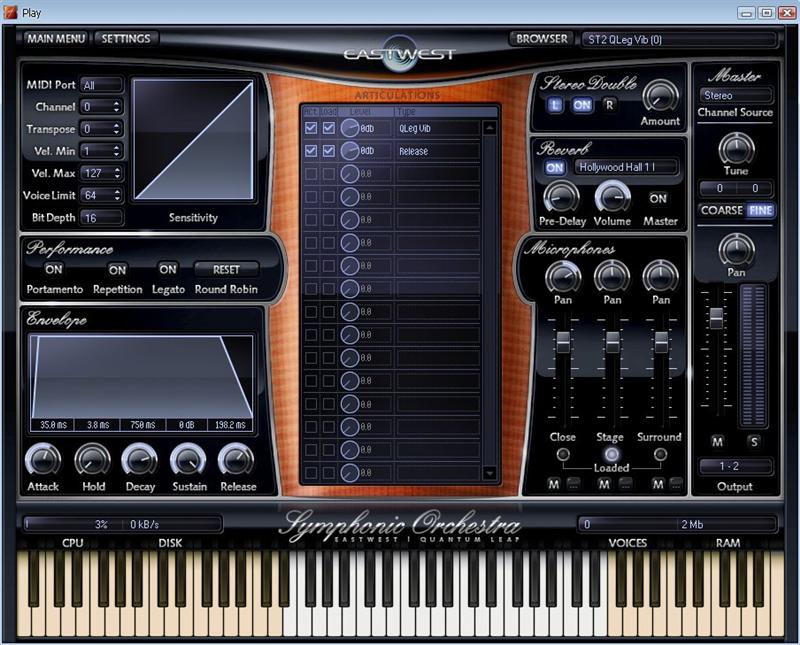This screenshot has height=645, width=800.
Task: Mute the Close microphone channel
Action: pyautogui.click(x=554, y=484)
